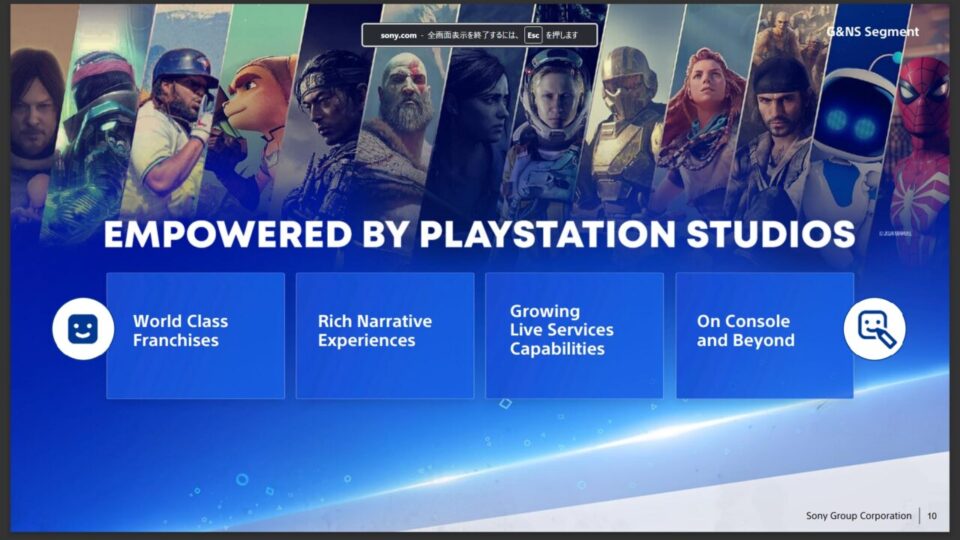The height and width of the screenshot is (540, 960).
Task: Click the Ellie dark-haired character panel
Action: tap(478, 116)
